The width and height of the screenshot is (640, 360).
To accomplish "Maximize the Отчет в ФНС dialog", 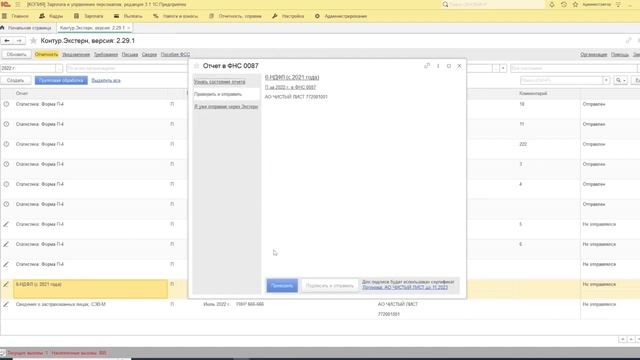I will coord(449,66).
